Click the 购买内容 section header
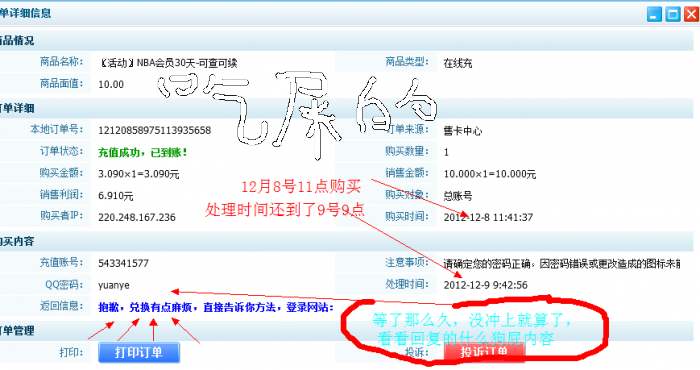700x370 pixels. pos(17,241)
